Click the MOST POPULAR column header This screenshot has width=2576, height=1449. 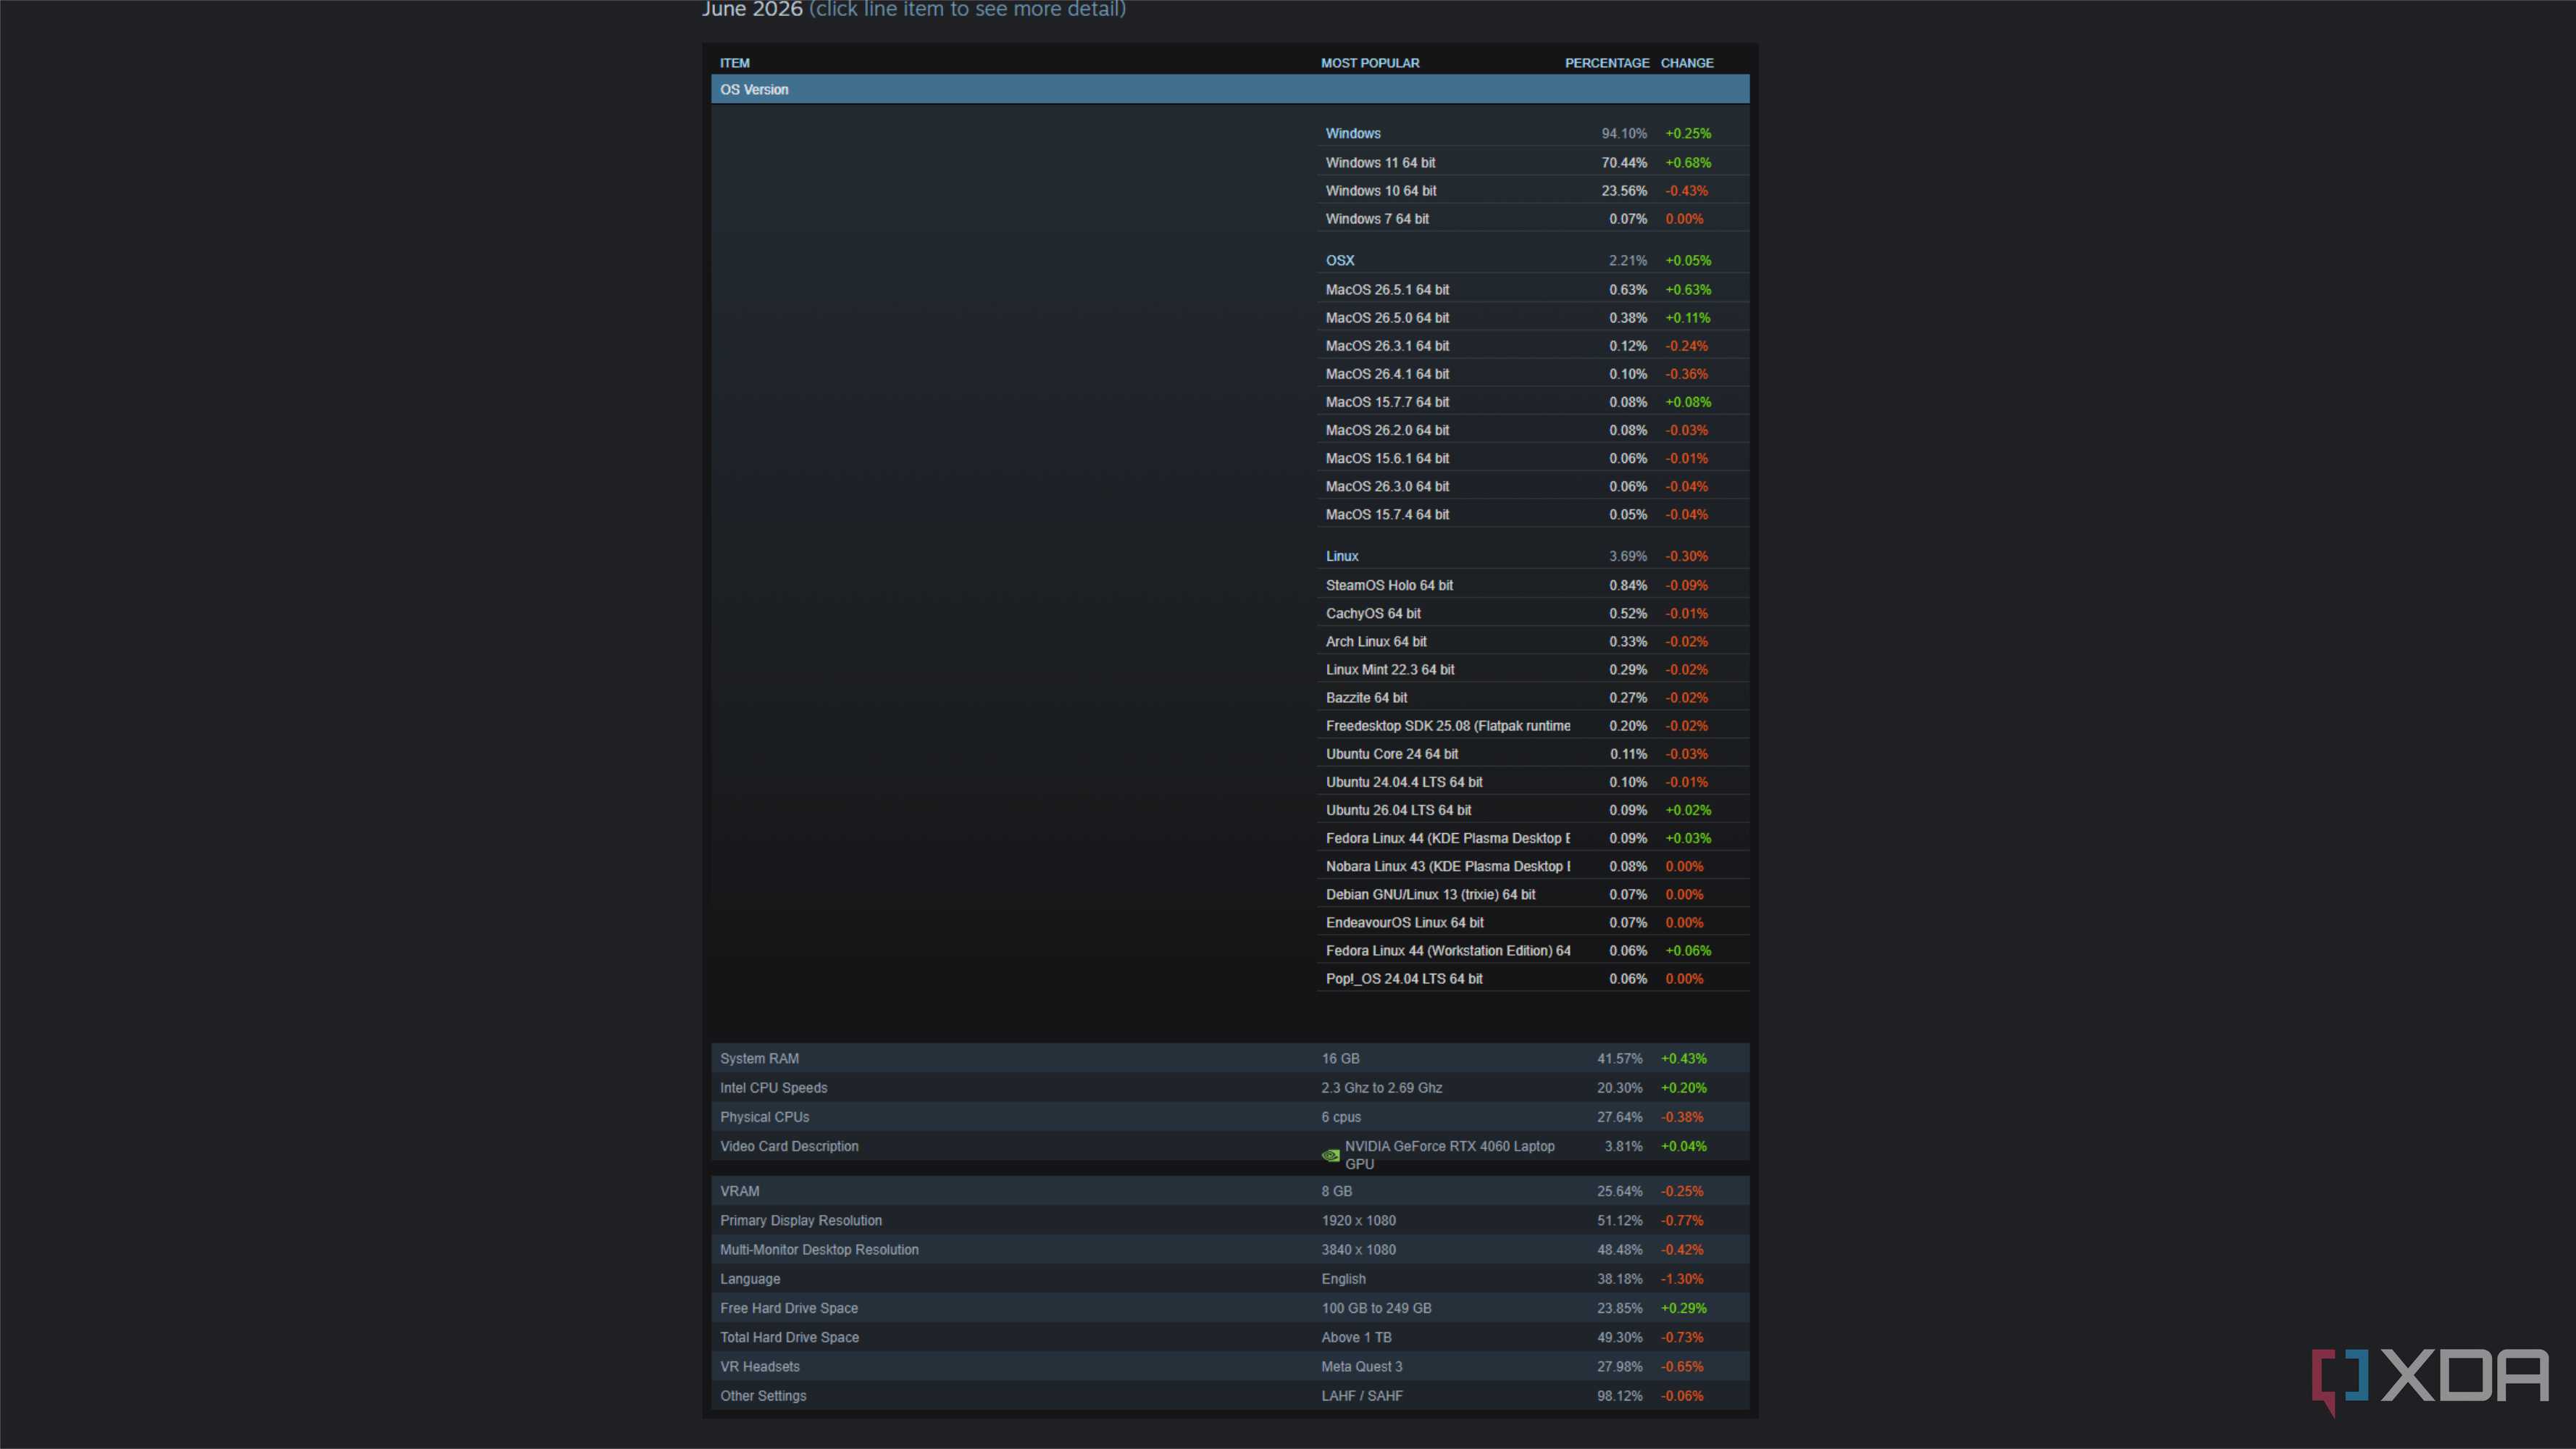[1370, 62]
